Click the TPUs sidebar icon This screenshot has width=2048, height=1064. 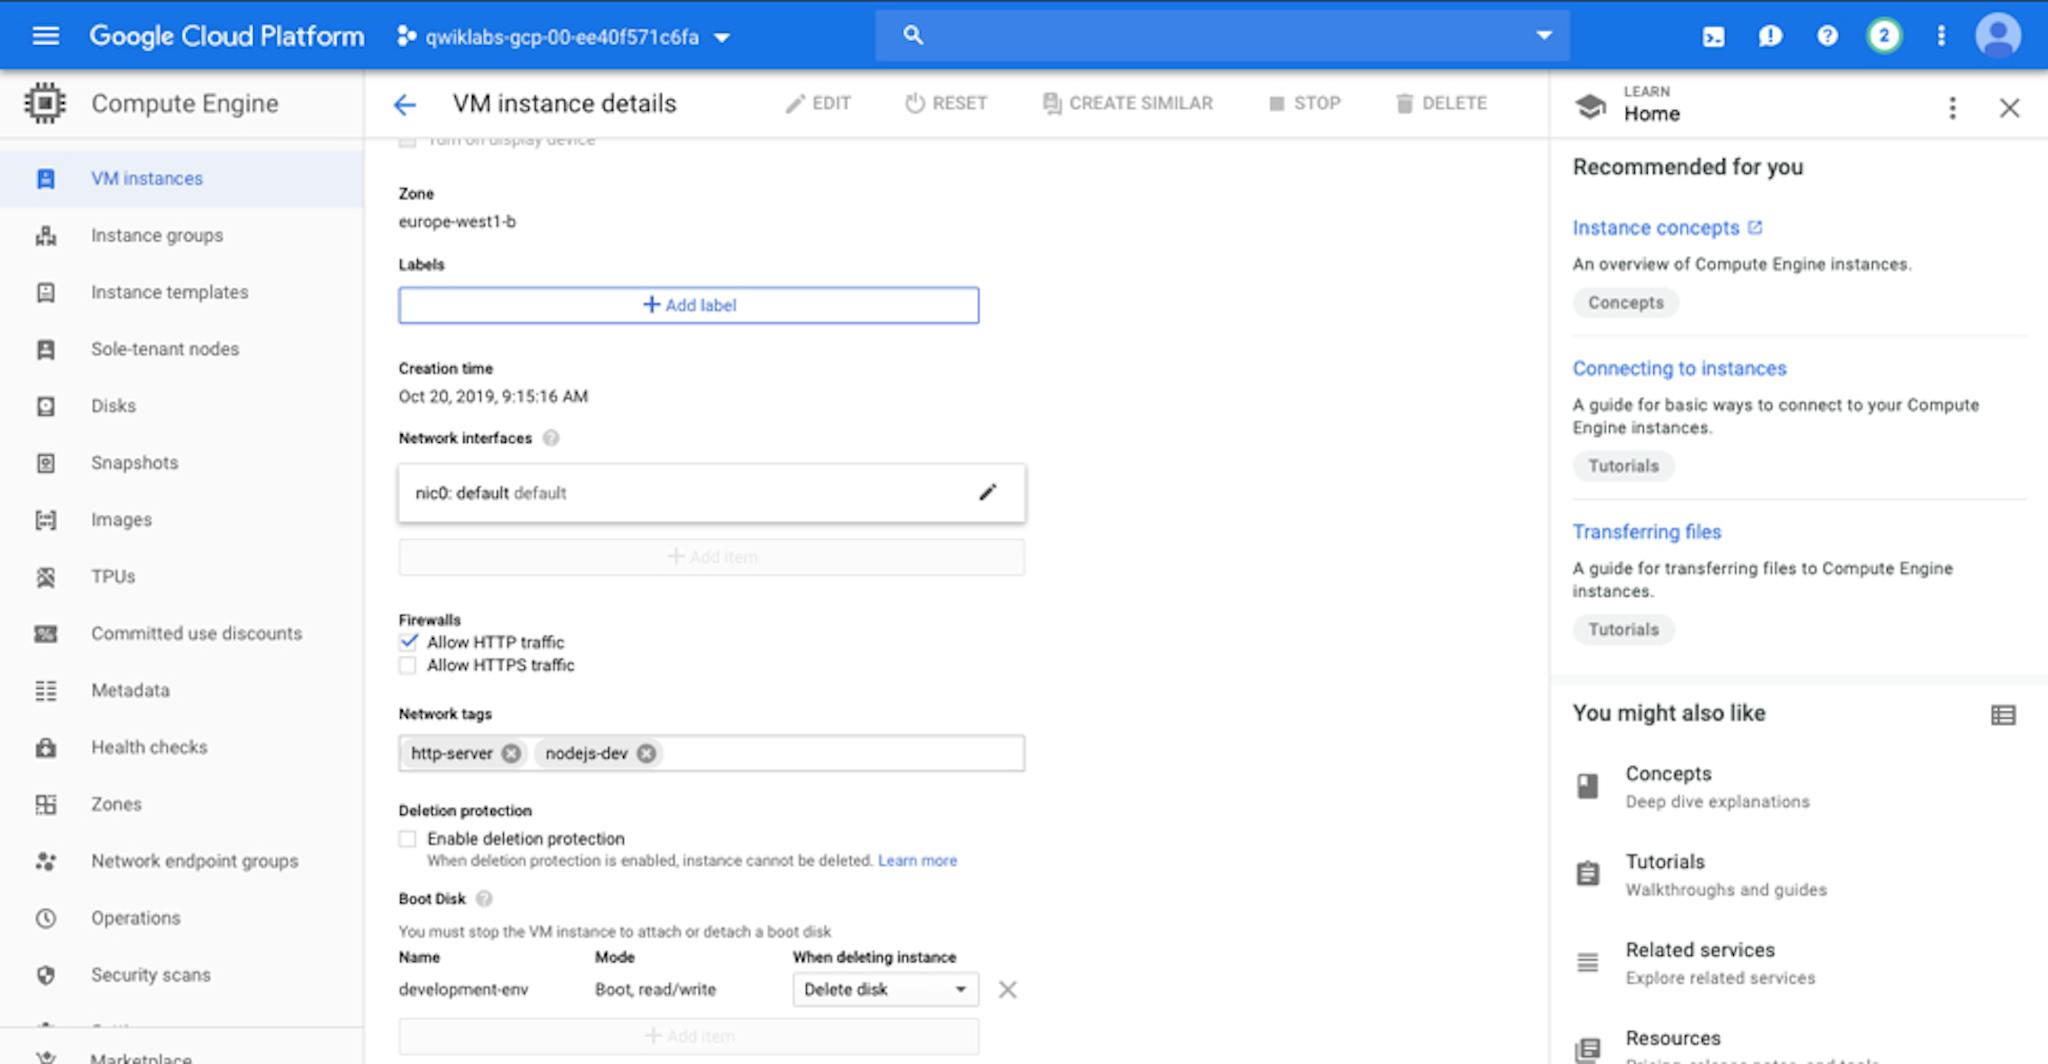(46, 577)
